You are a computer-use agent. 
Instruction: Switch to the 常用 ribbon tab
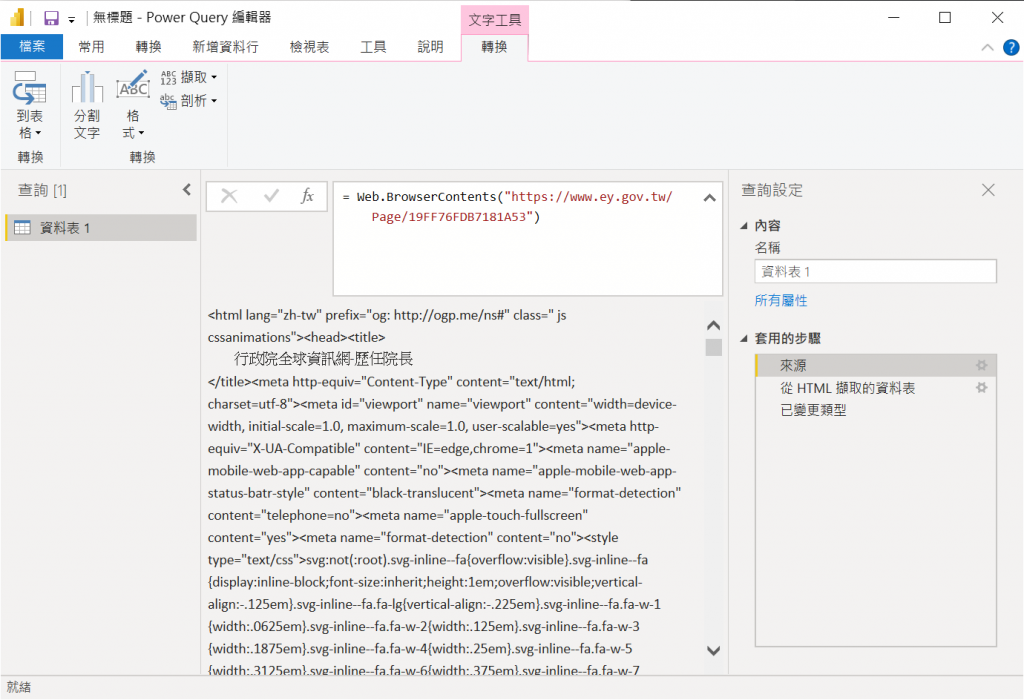91,46
